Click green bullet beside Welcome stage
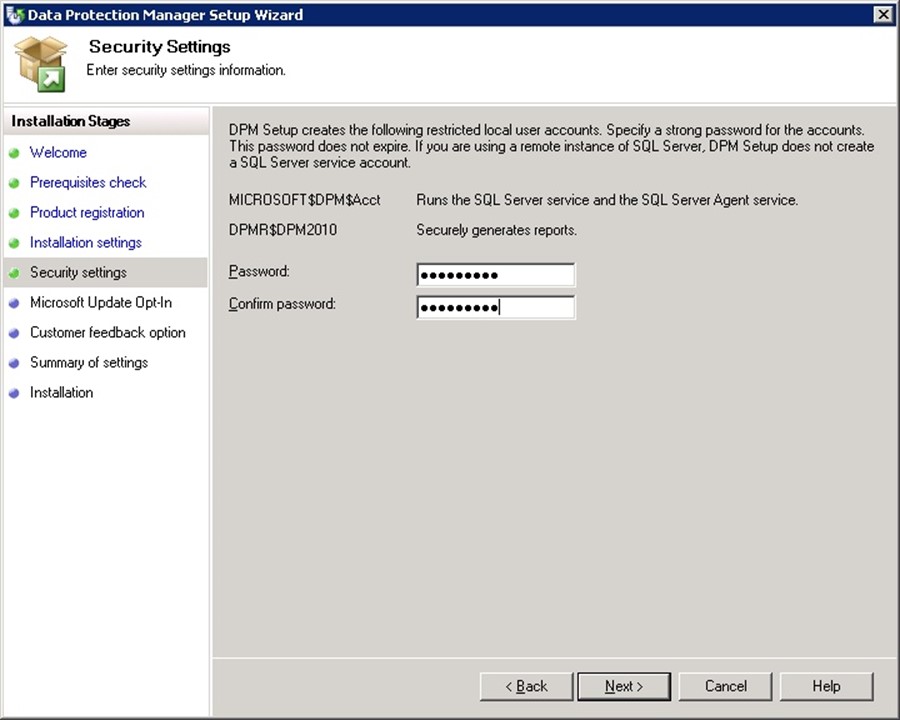Image resolution: width=900 pixels, height=720 pixels. pos(14,153)
